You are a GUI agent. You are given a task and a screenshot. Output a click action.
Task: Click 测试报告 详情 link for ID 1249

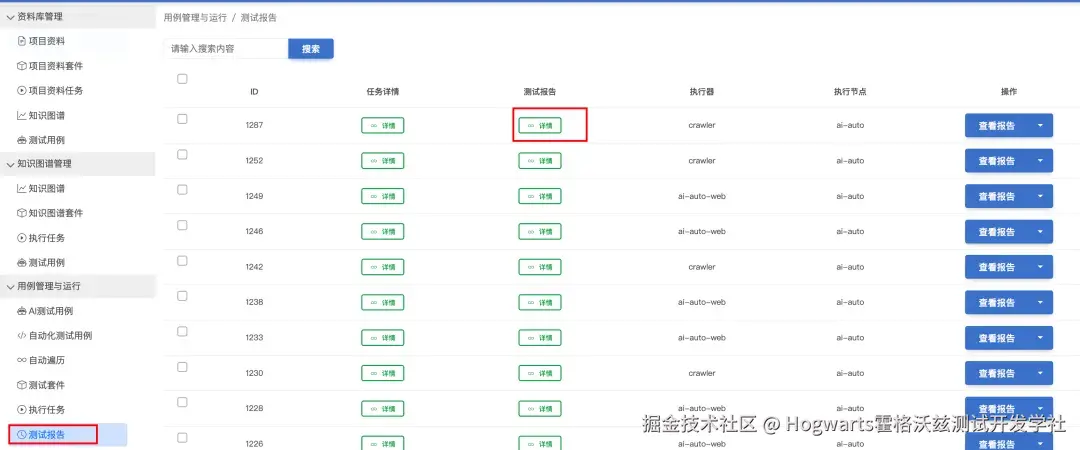pos(540,196)
